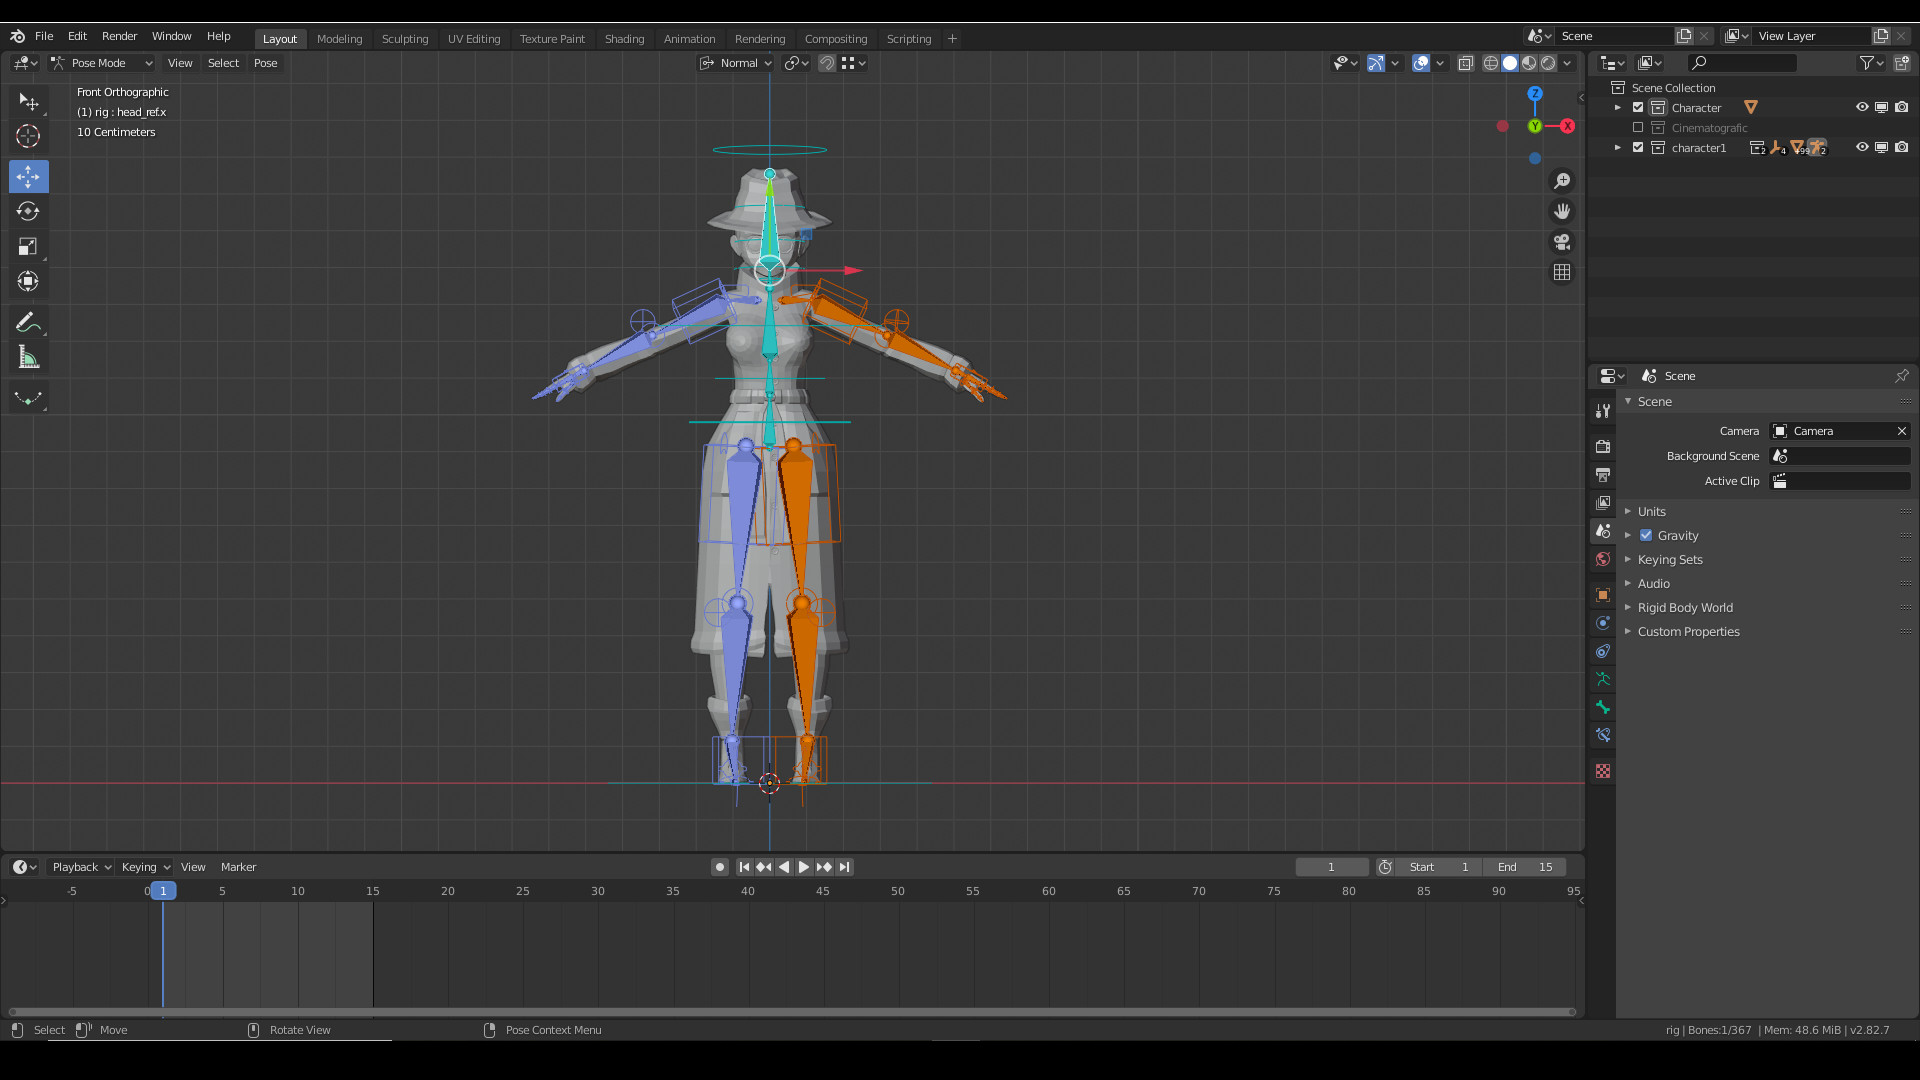Select the Measure tool
The height and width of the screenshot is (1080, 1920).
click(x=28, y=358)
